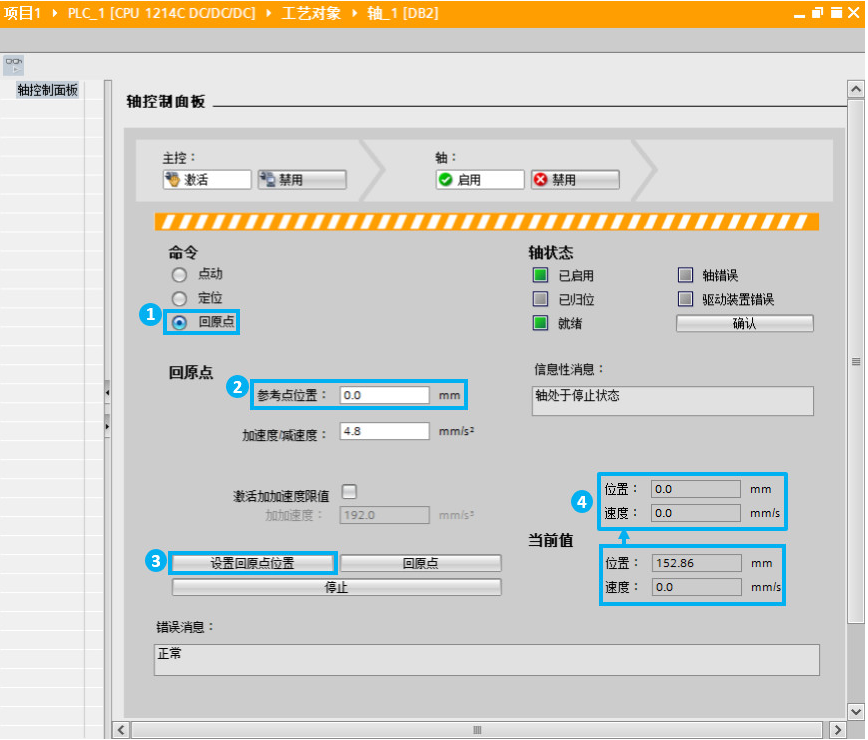
Task: Activate master control with 激活 button
Action: 207,180
